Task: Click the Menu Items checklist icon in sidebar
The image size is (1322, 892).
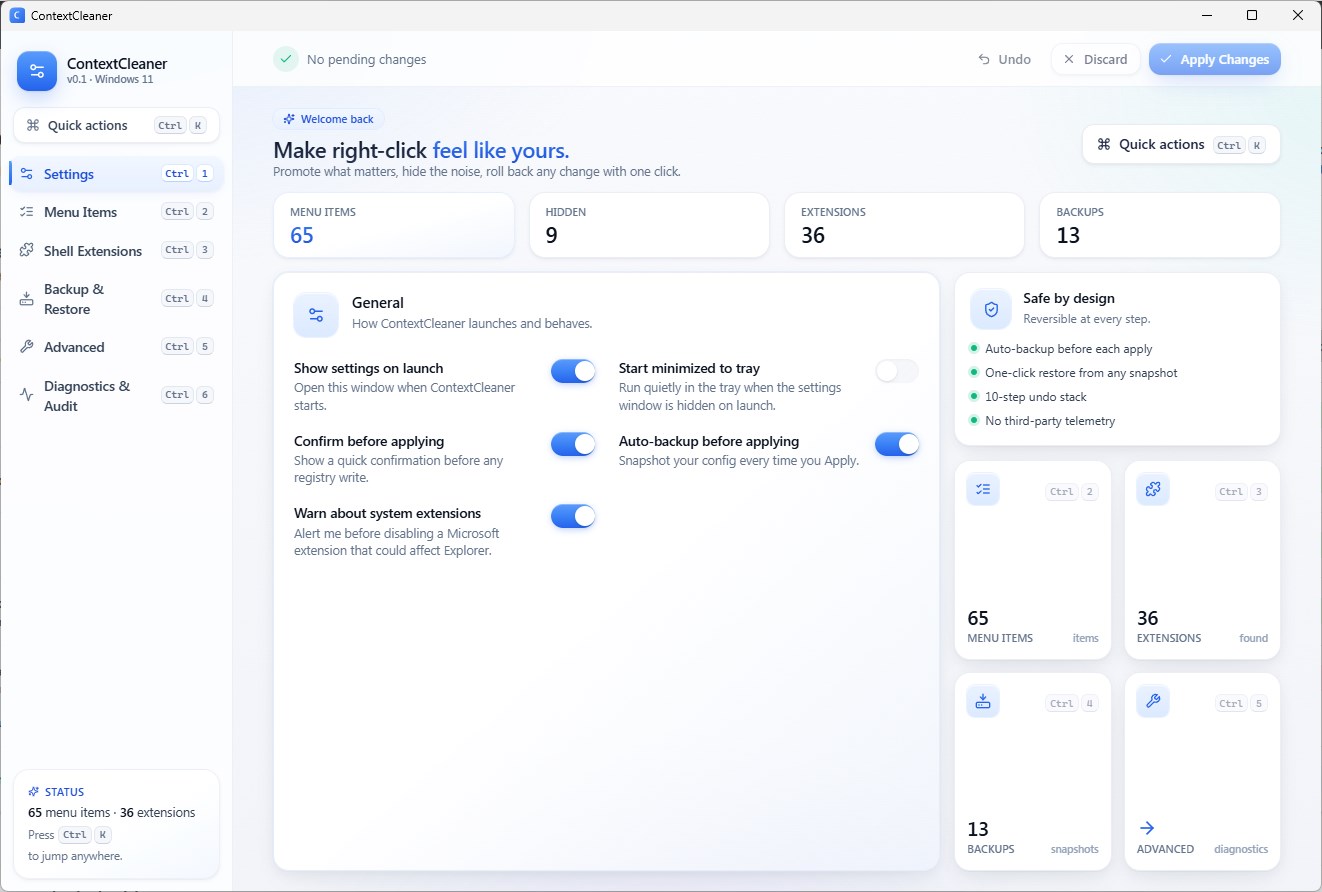Action: 27,212
